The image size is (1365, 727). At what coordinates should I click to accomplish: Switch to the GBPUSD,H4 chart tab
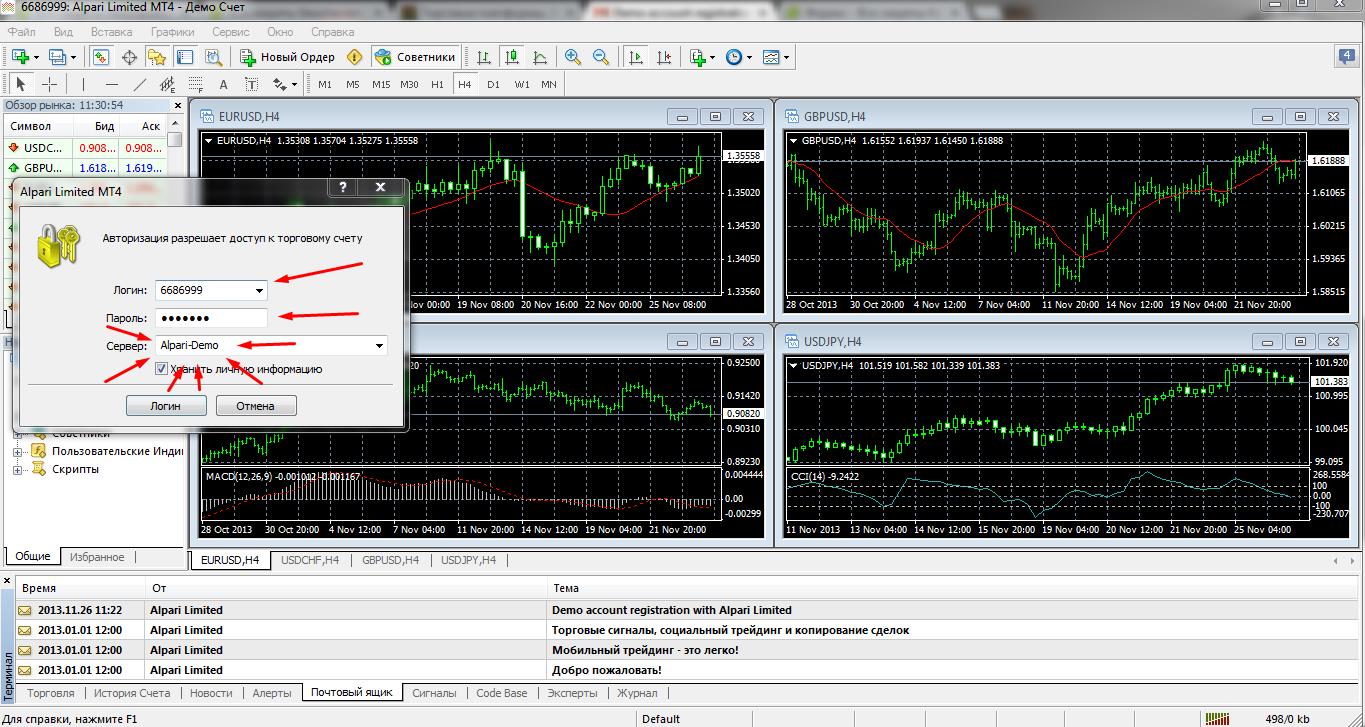click(x=390, y=560)
